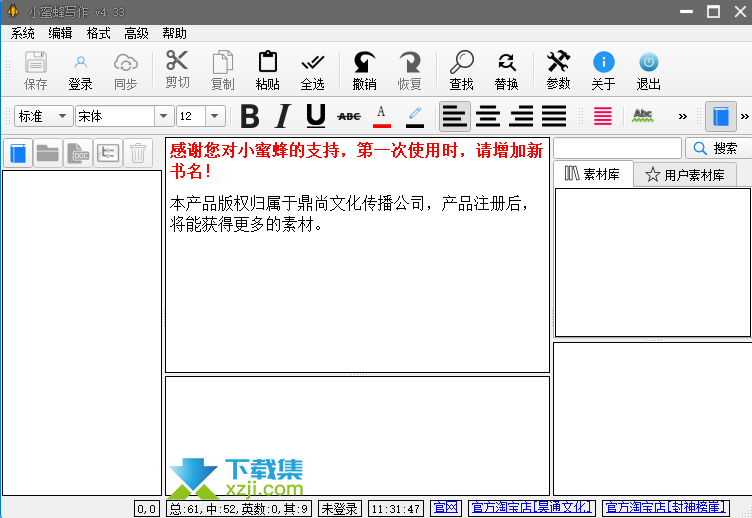Image resolution: width=752 pixels, height=518 pixels.
Task: Click the clock 11:31:47 in status bar
Action: click(x=396, y=508)
